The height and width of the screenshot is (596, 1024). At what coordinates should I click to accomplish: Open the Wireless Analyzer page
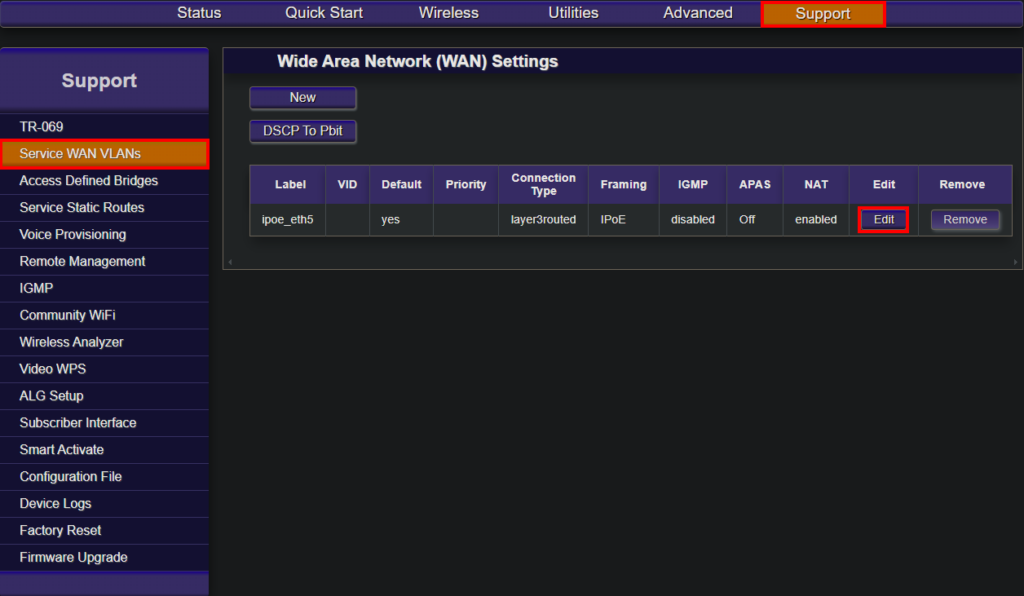point(71,342)
